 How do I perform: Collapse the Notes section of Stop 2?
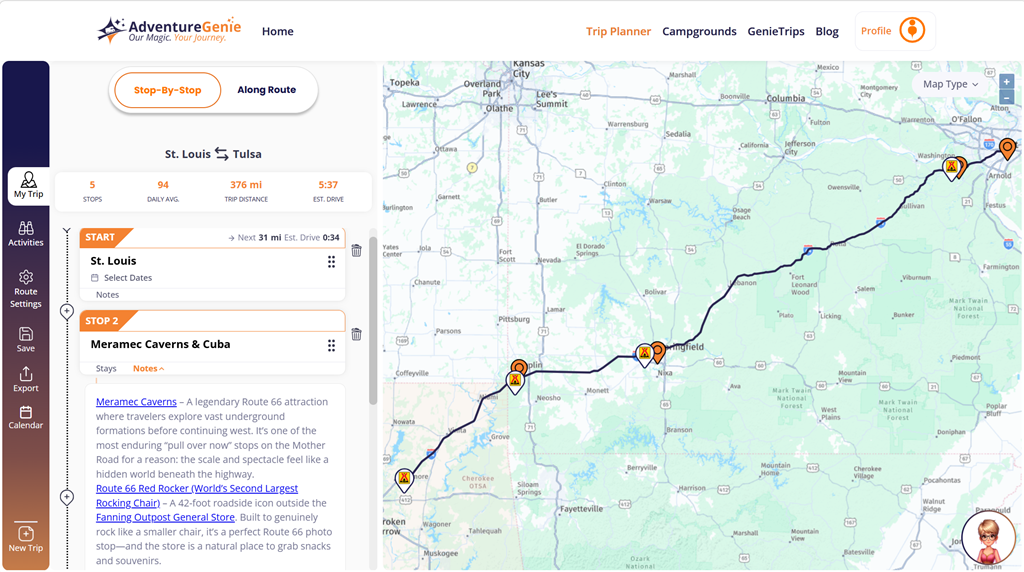coord(149,369)
